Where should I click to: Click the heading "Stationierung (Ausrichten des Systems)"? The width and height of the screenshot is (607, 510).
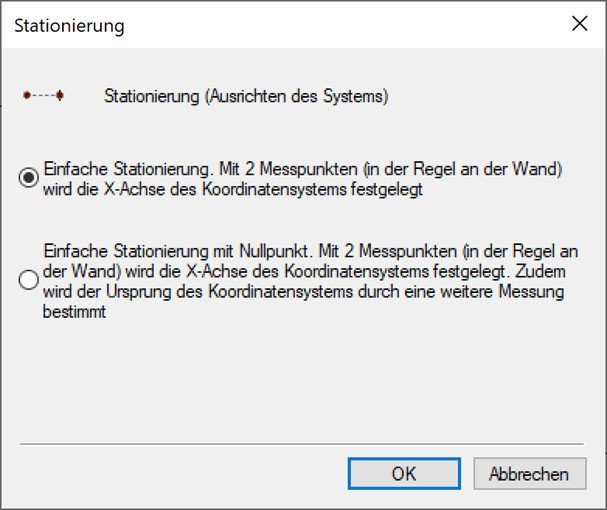tap(246, 97)
